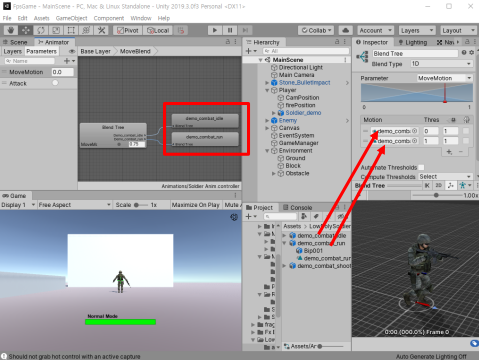Open the cloud Services icon
479x360 pixels.
(x=346, y=30)
